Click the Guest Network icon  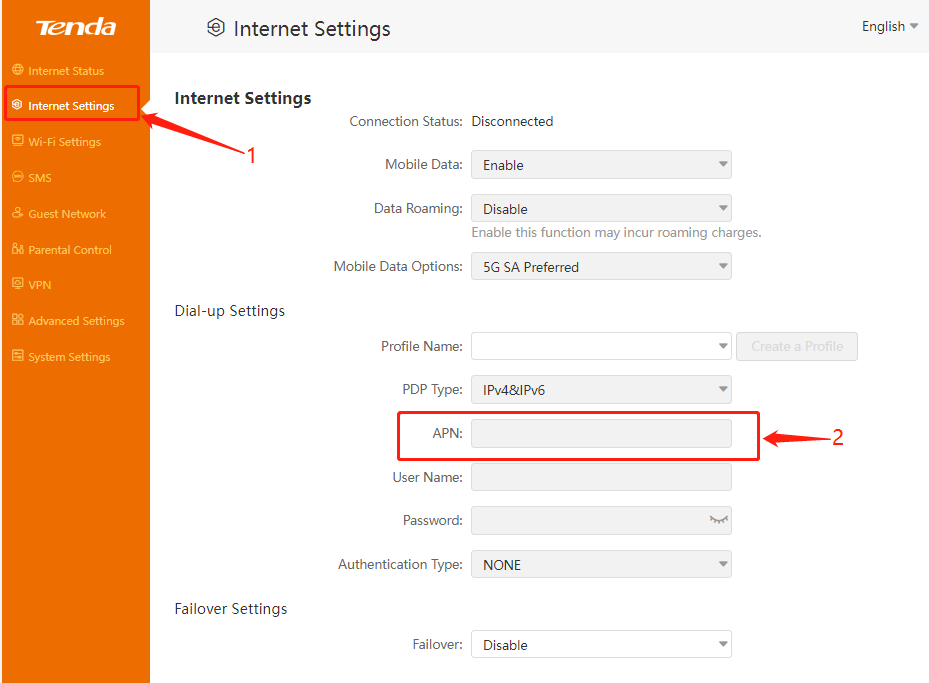click(x=17, y=214)
